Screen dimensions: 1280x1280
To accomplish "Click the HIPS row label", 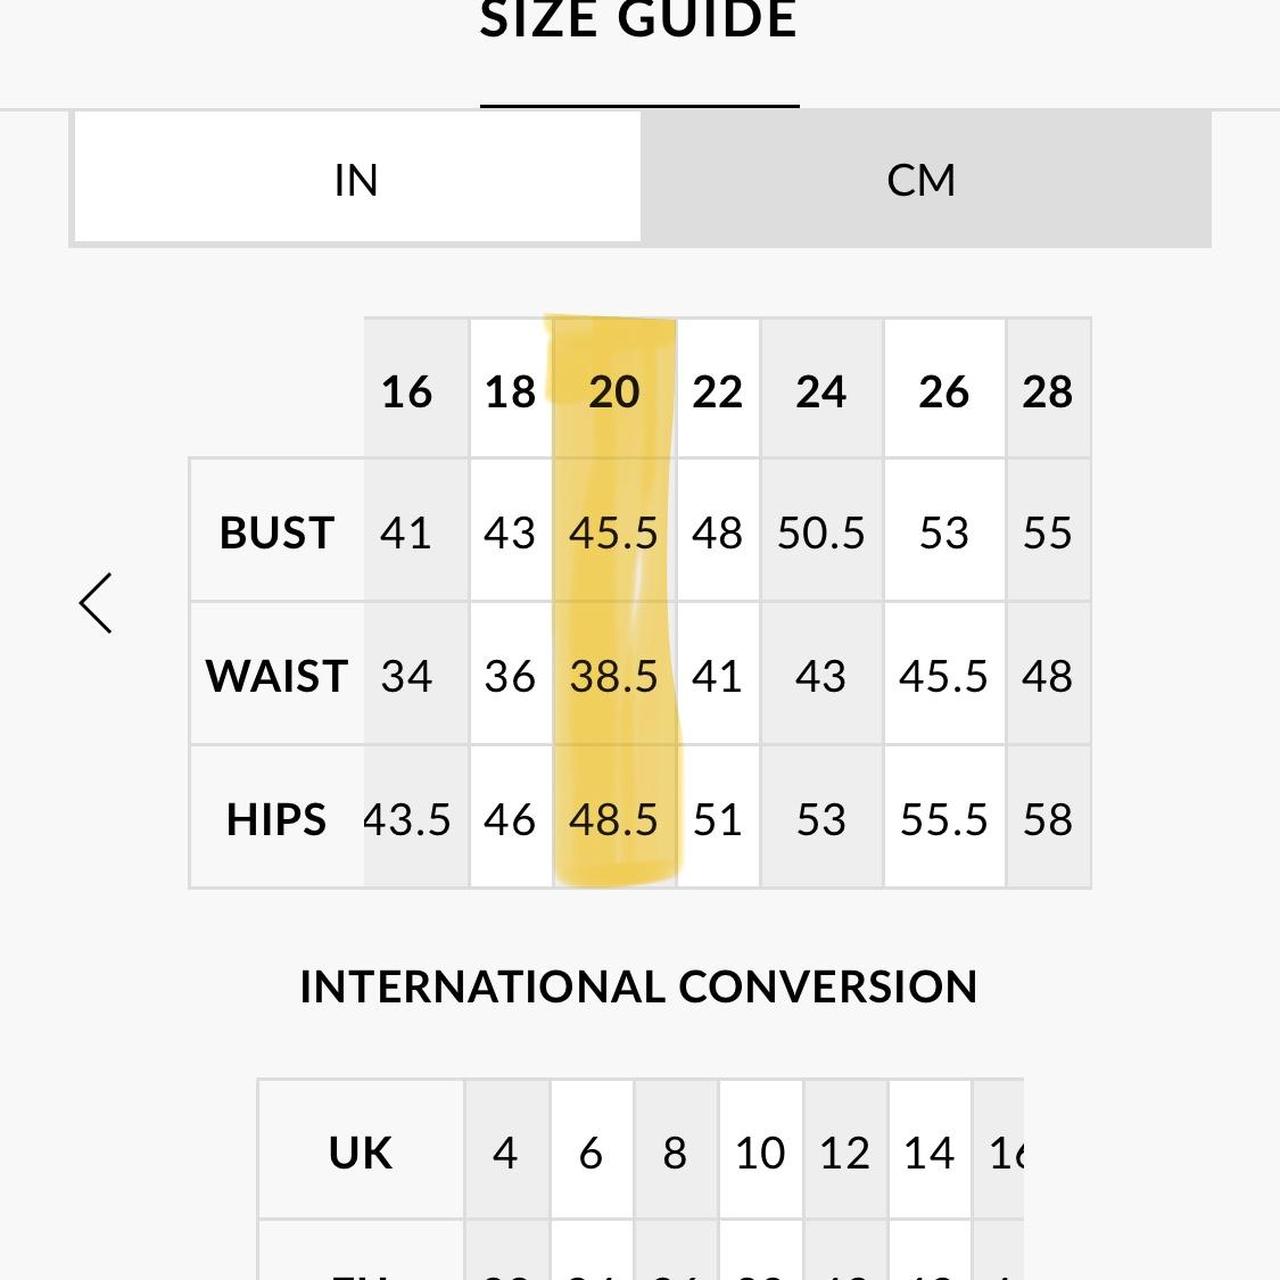I will pyautogui.click(x=277, y=819).
